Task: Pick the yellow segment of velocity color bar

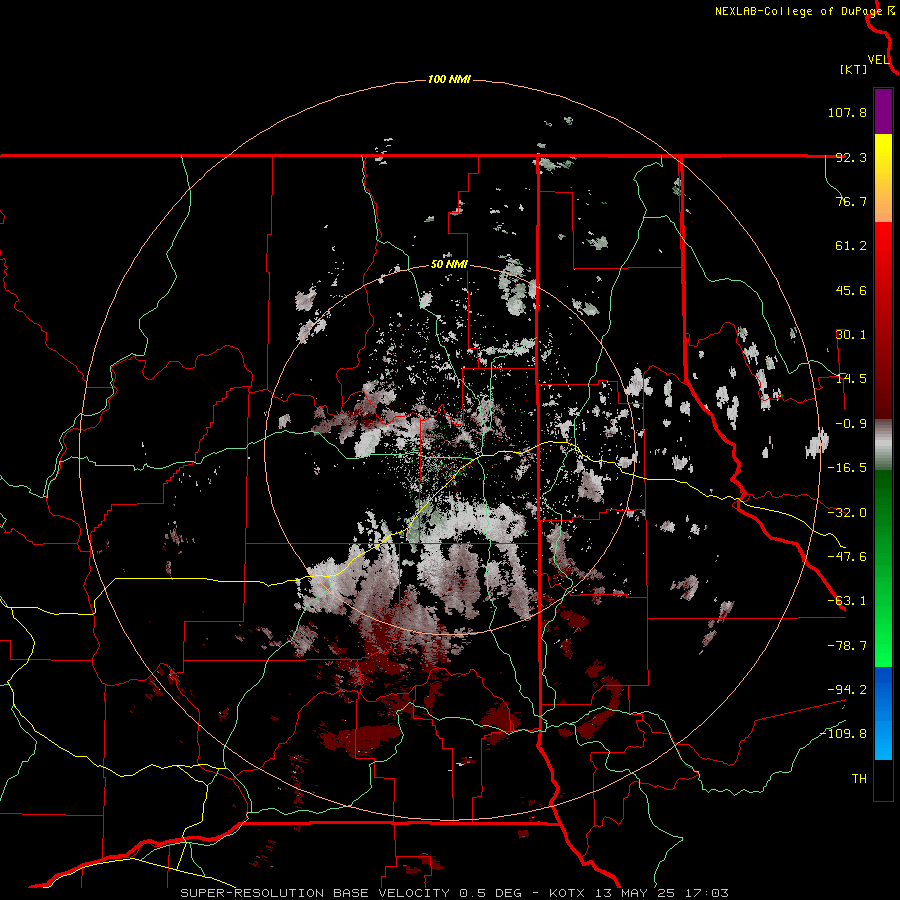Action: pyautogui.click(x=883, y=152)
